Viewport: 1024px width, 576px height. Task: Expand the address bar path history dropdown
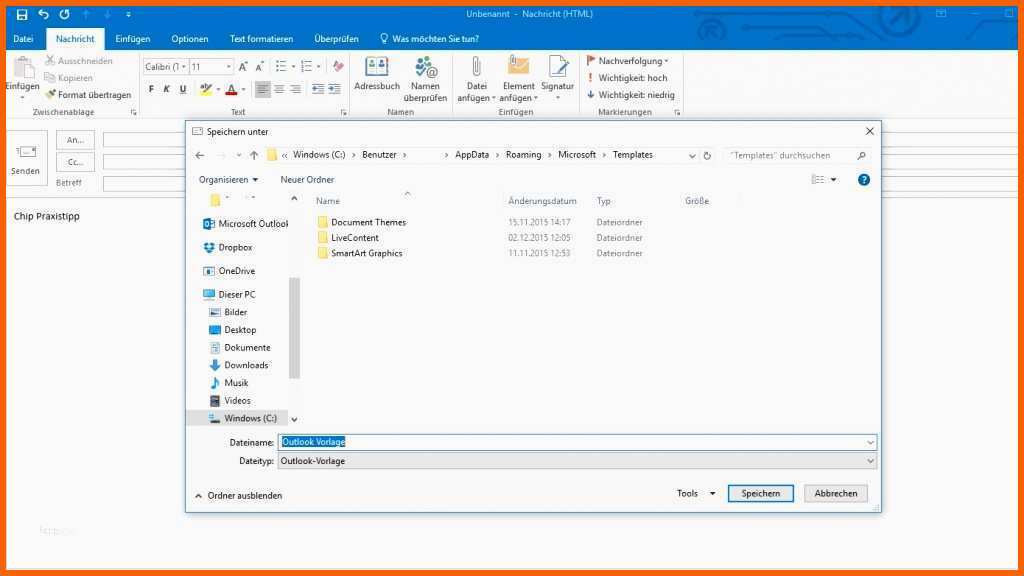692,155
